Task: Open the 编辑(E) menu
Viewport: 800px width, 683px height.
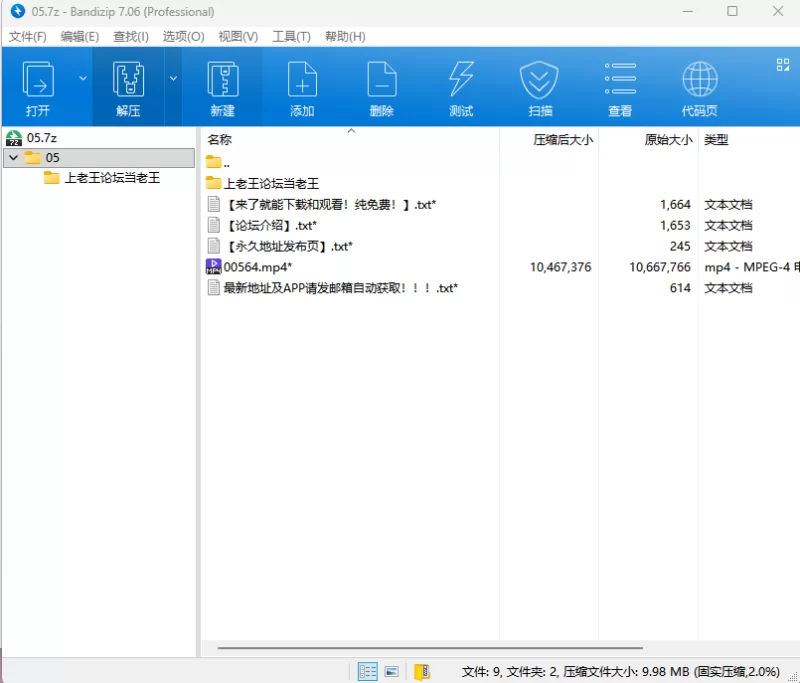Action: (x=80, y=37)
